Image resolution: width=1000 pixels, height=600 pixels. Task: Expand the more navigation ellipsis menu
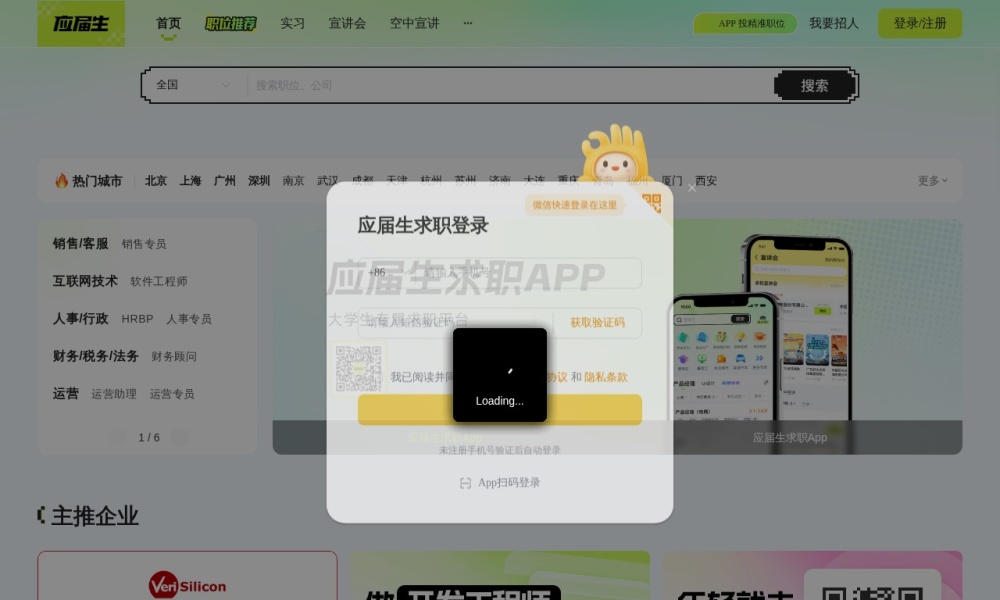pyautogui.click(x=467, y=23)
